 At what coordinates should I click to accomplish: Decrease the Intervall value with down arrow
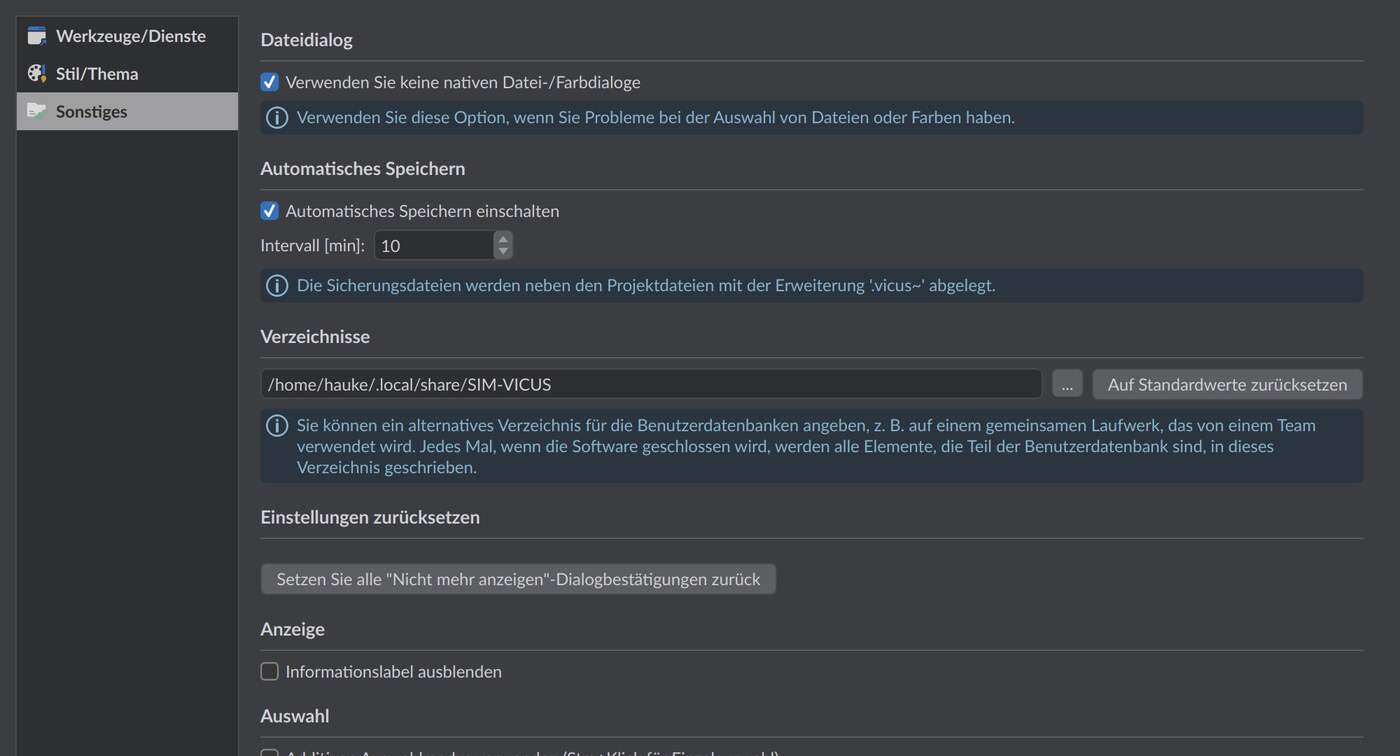click(x=503, y=252)
